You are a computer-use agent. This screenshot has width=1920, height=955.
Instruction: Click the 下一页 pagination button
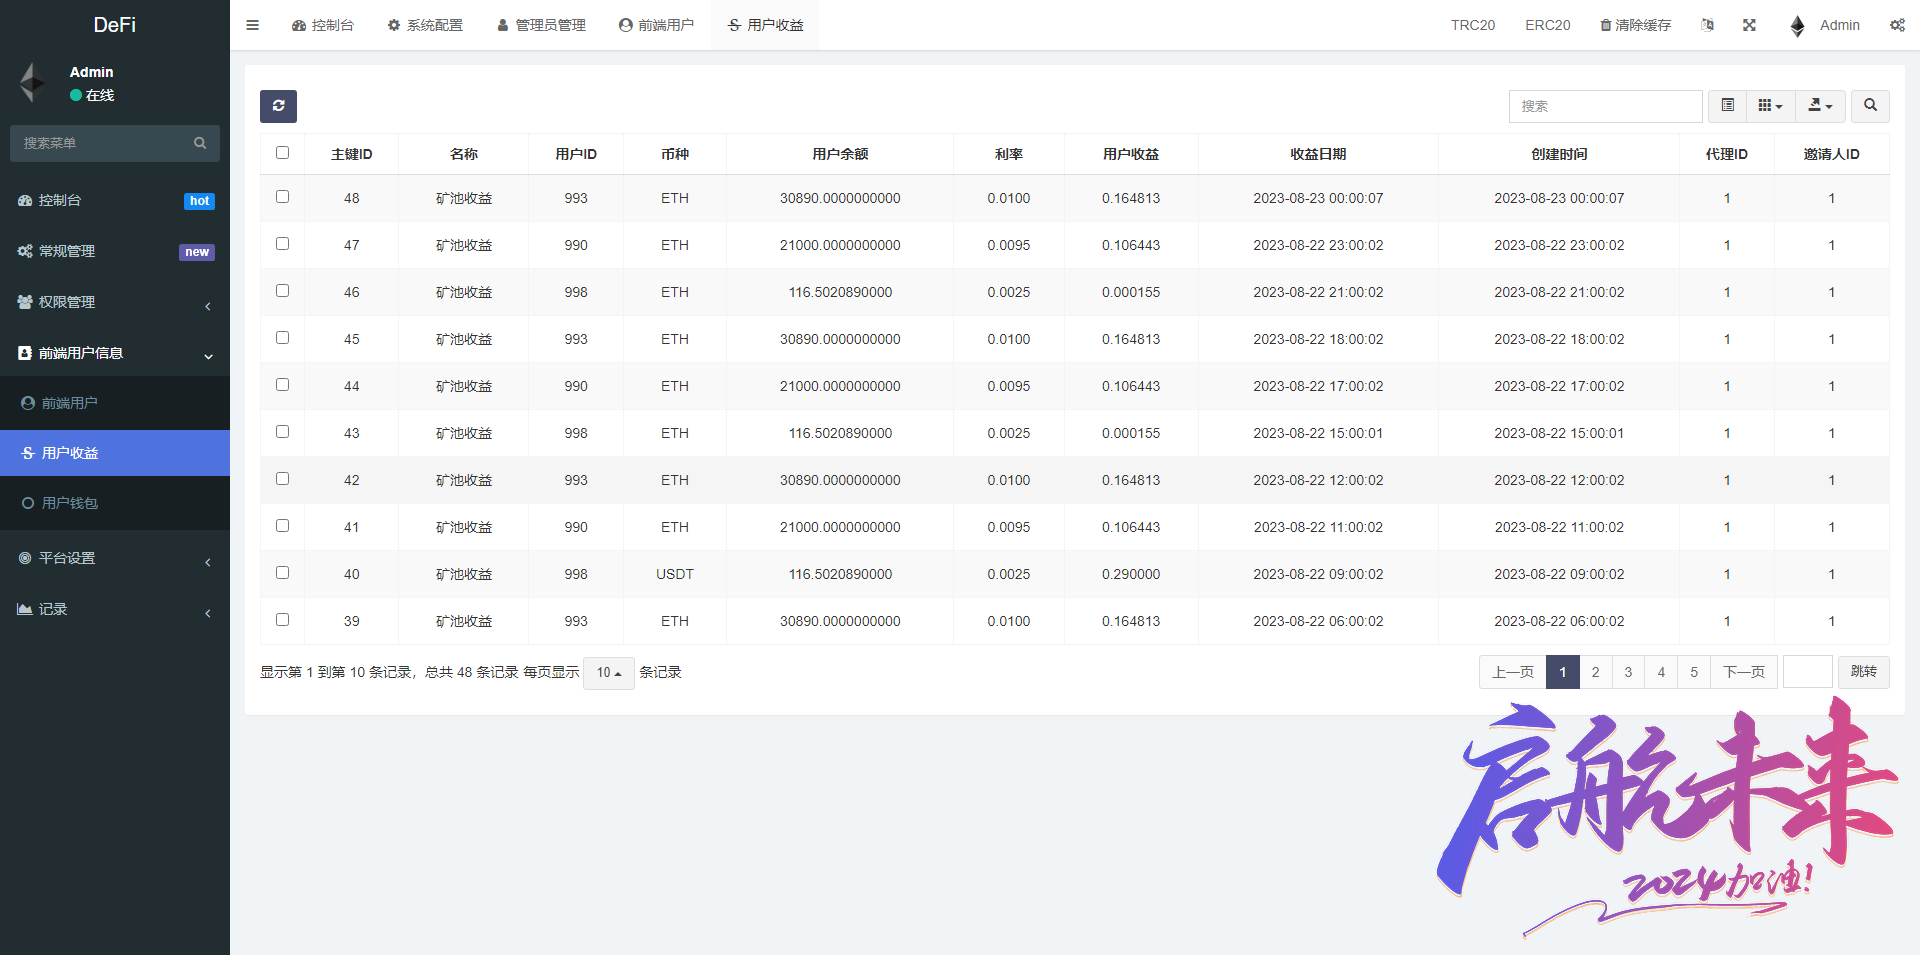click(1744, 672)
